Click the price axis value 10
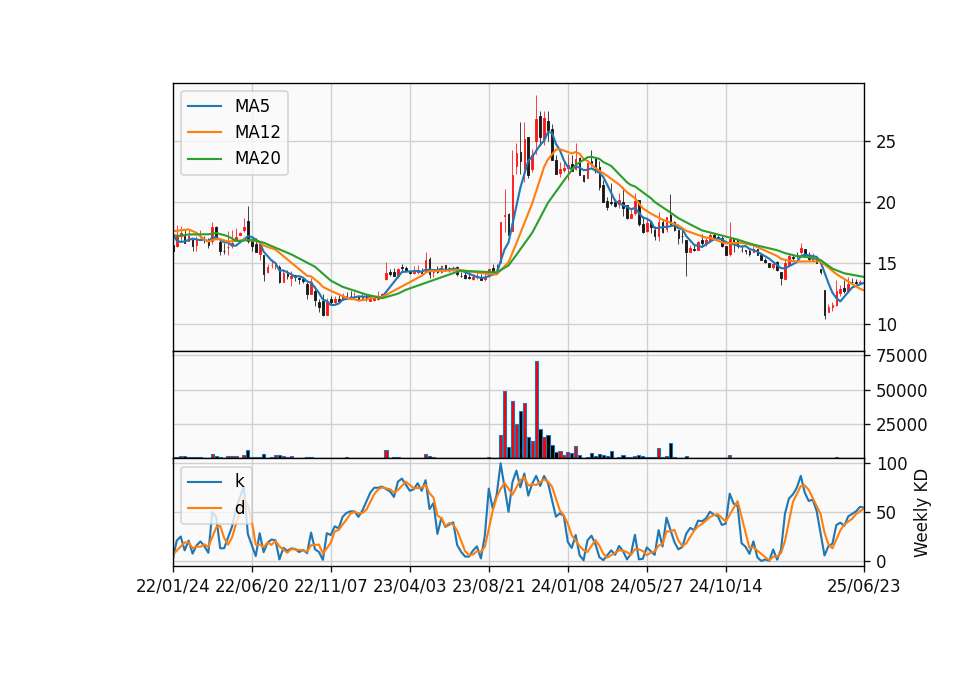The image size is (960, 690). 886,325
